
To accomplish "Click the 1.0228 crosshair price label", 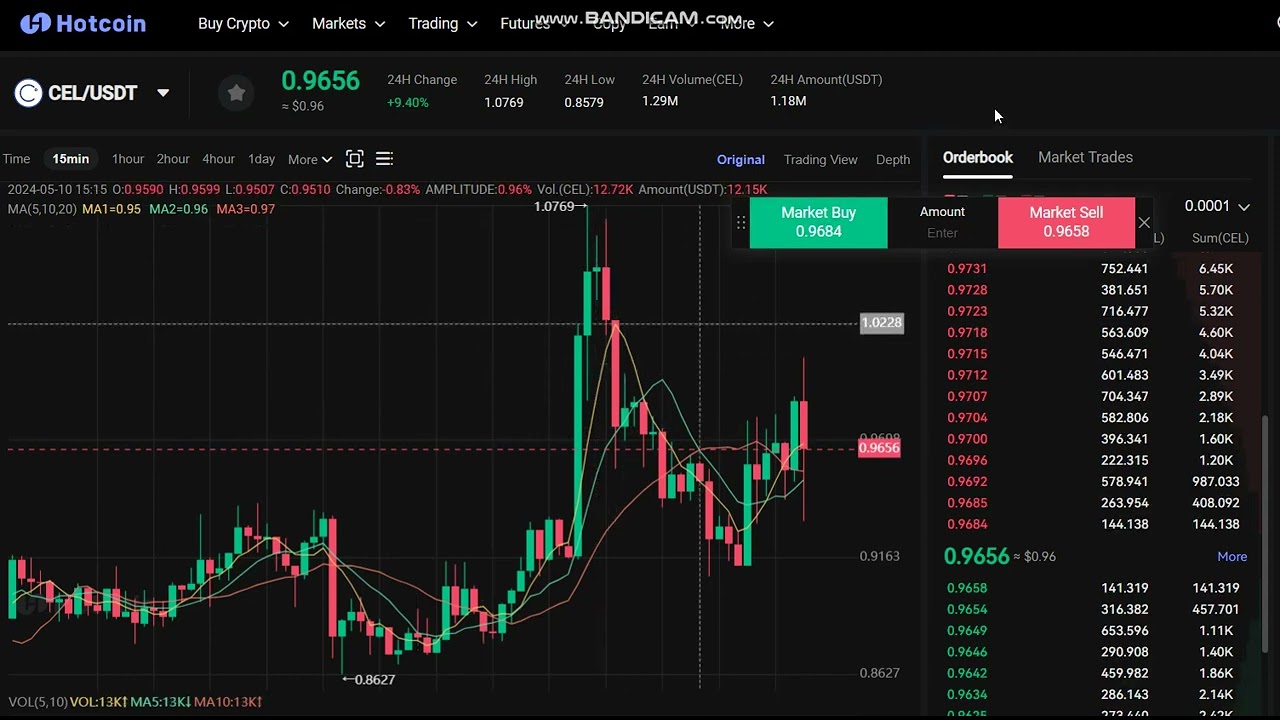I will tap(882, 323).
